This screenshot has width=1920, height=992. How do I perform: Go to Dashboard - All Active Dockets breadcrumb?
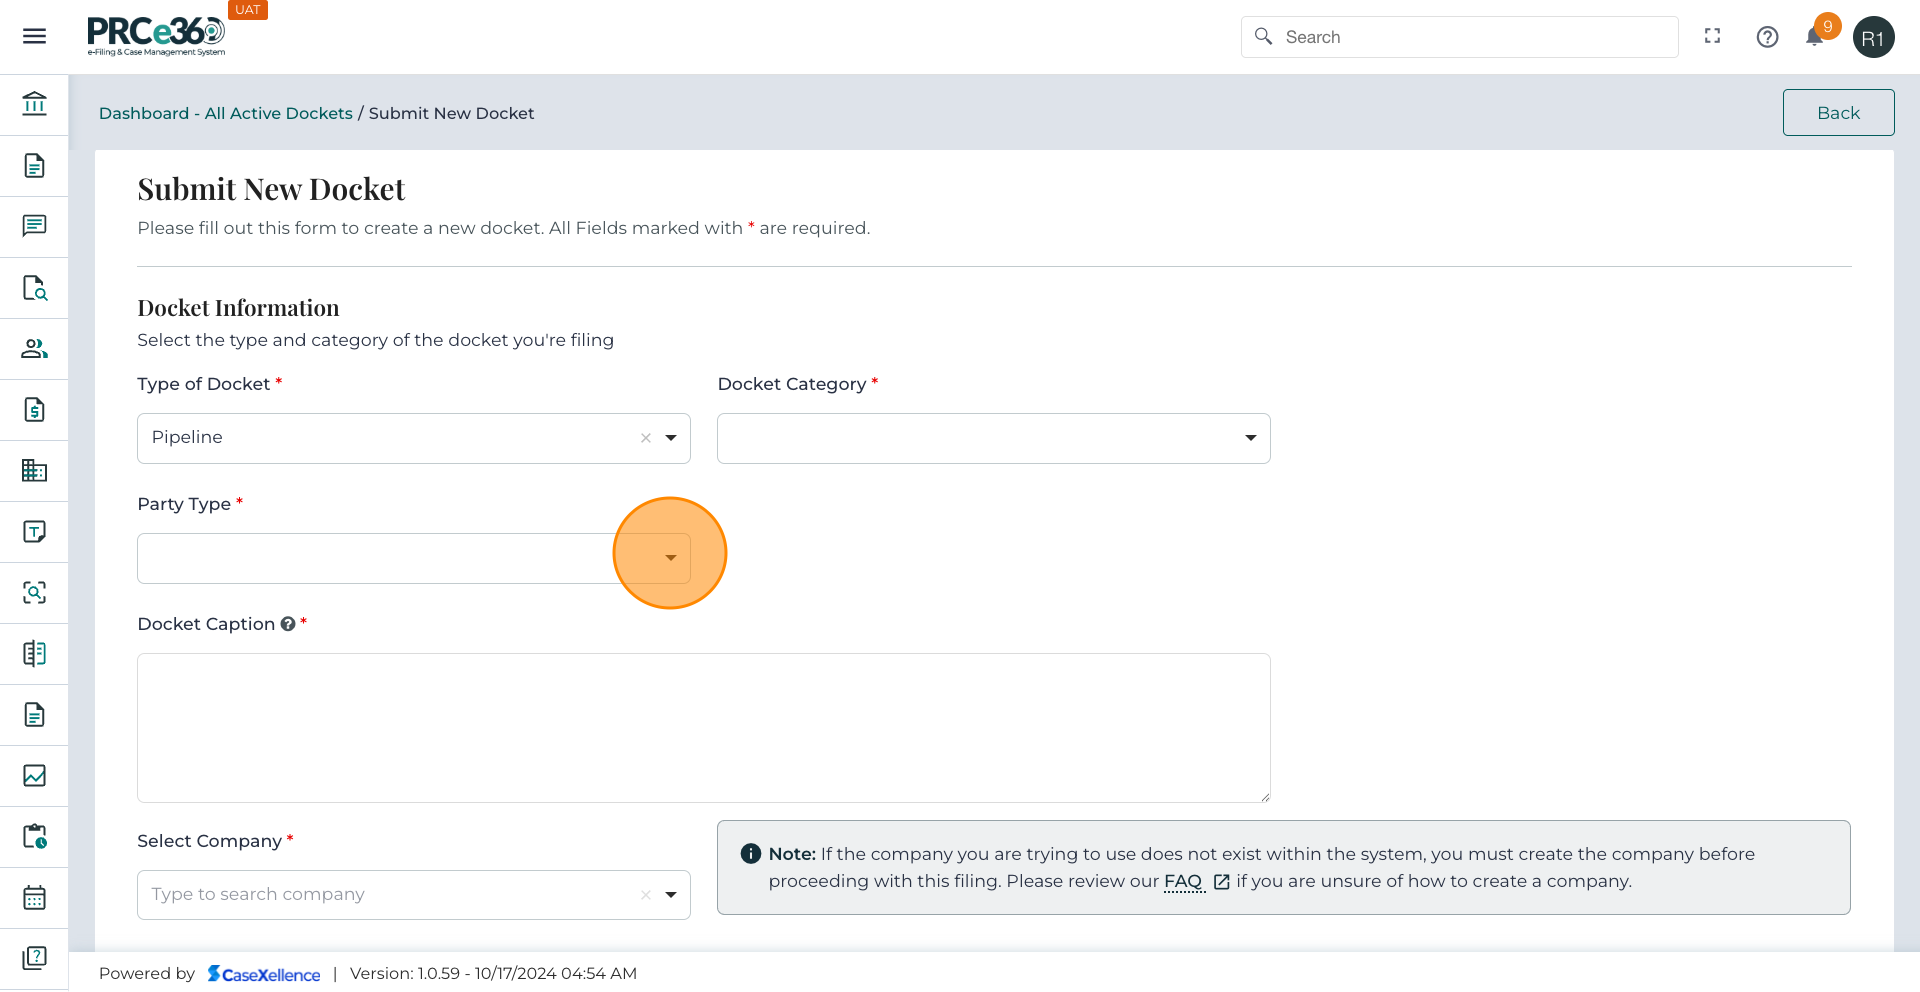click(x=225, y=114)
